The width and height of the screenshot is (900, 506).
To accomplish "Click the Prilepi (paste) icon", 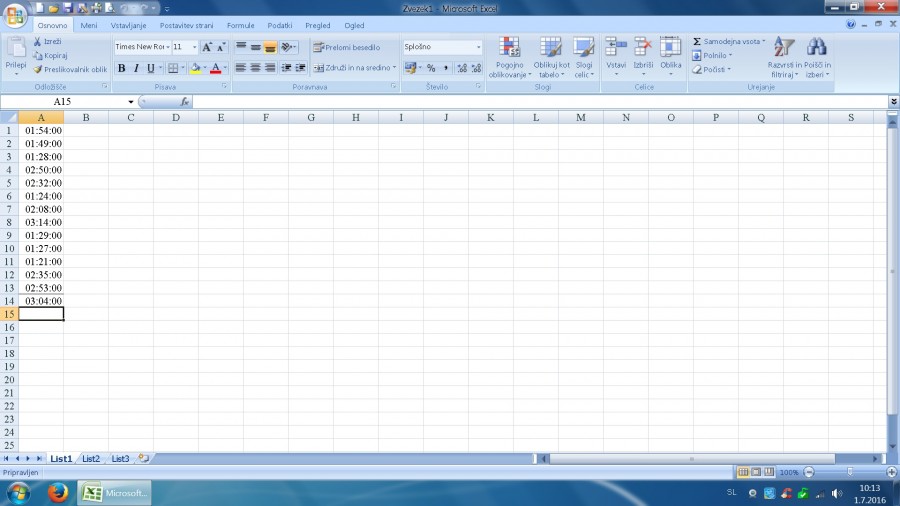I will [16, 48].
